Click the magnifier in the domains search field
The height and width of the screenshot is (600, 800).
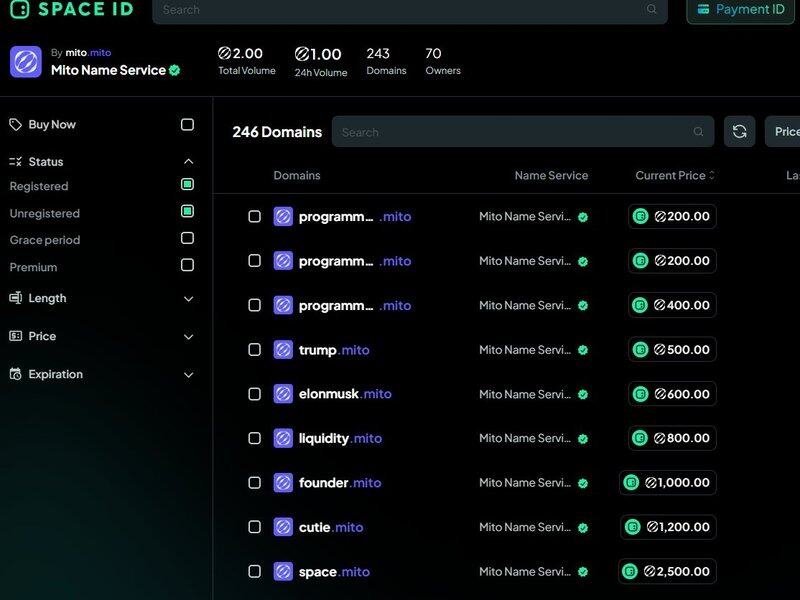tap(698, 132)
